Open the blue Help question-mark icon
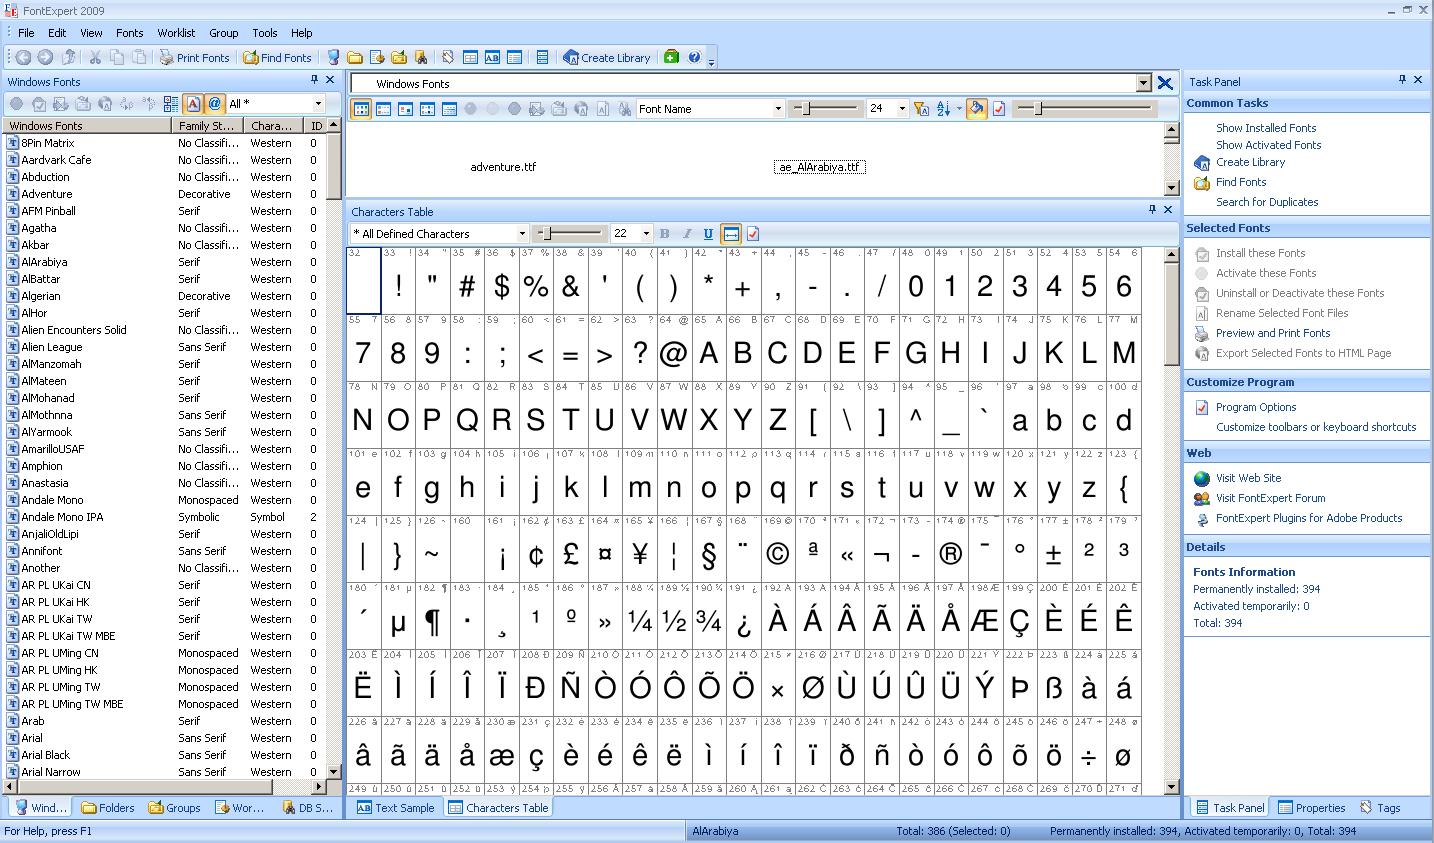Image resolution: width=1434 pixels, height=843 pixels. click(694, 58)
